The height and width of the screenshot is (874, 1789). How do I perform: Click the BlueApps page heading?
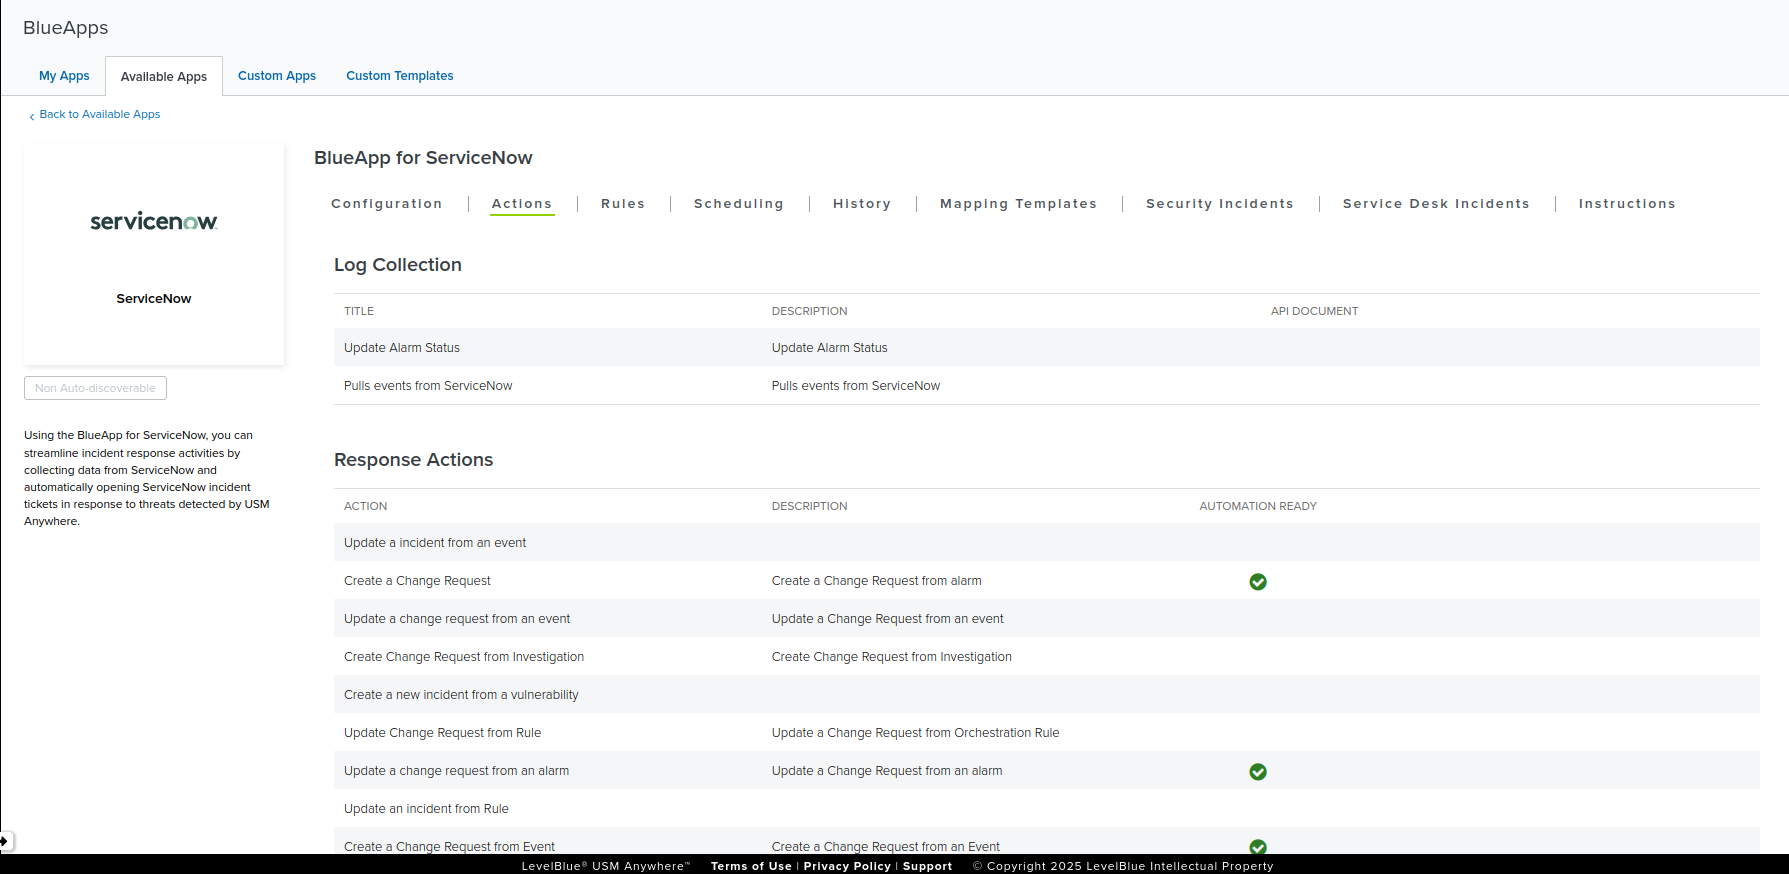pyautogui.click(x=66, y=28)
